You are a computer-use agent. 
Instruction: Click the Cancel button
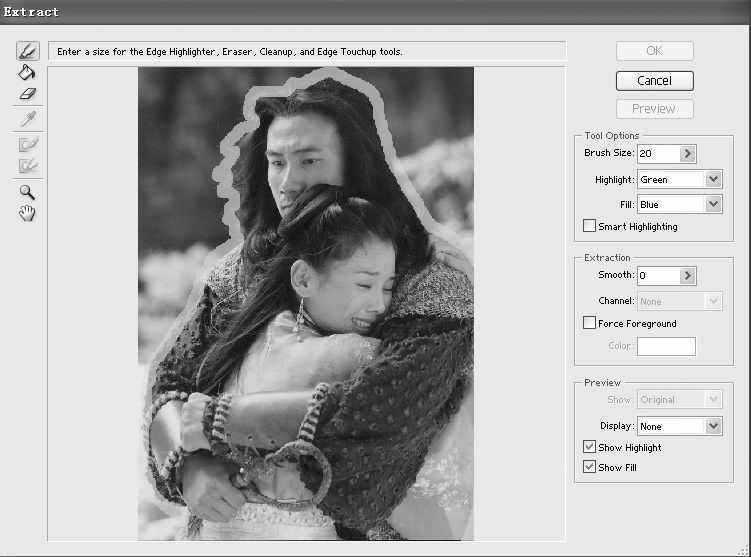tap(654, 81)
